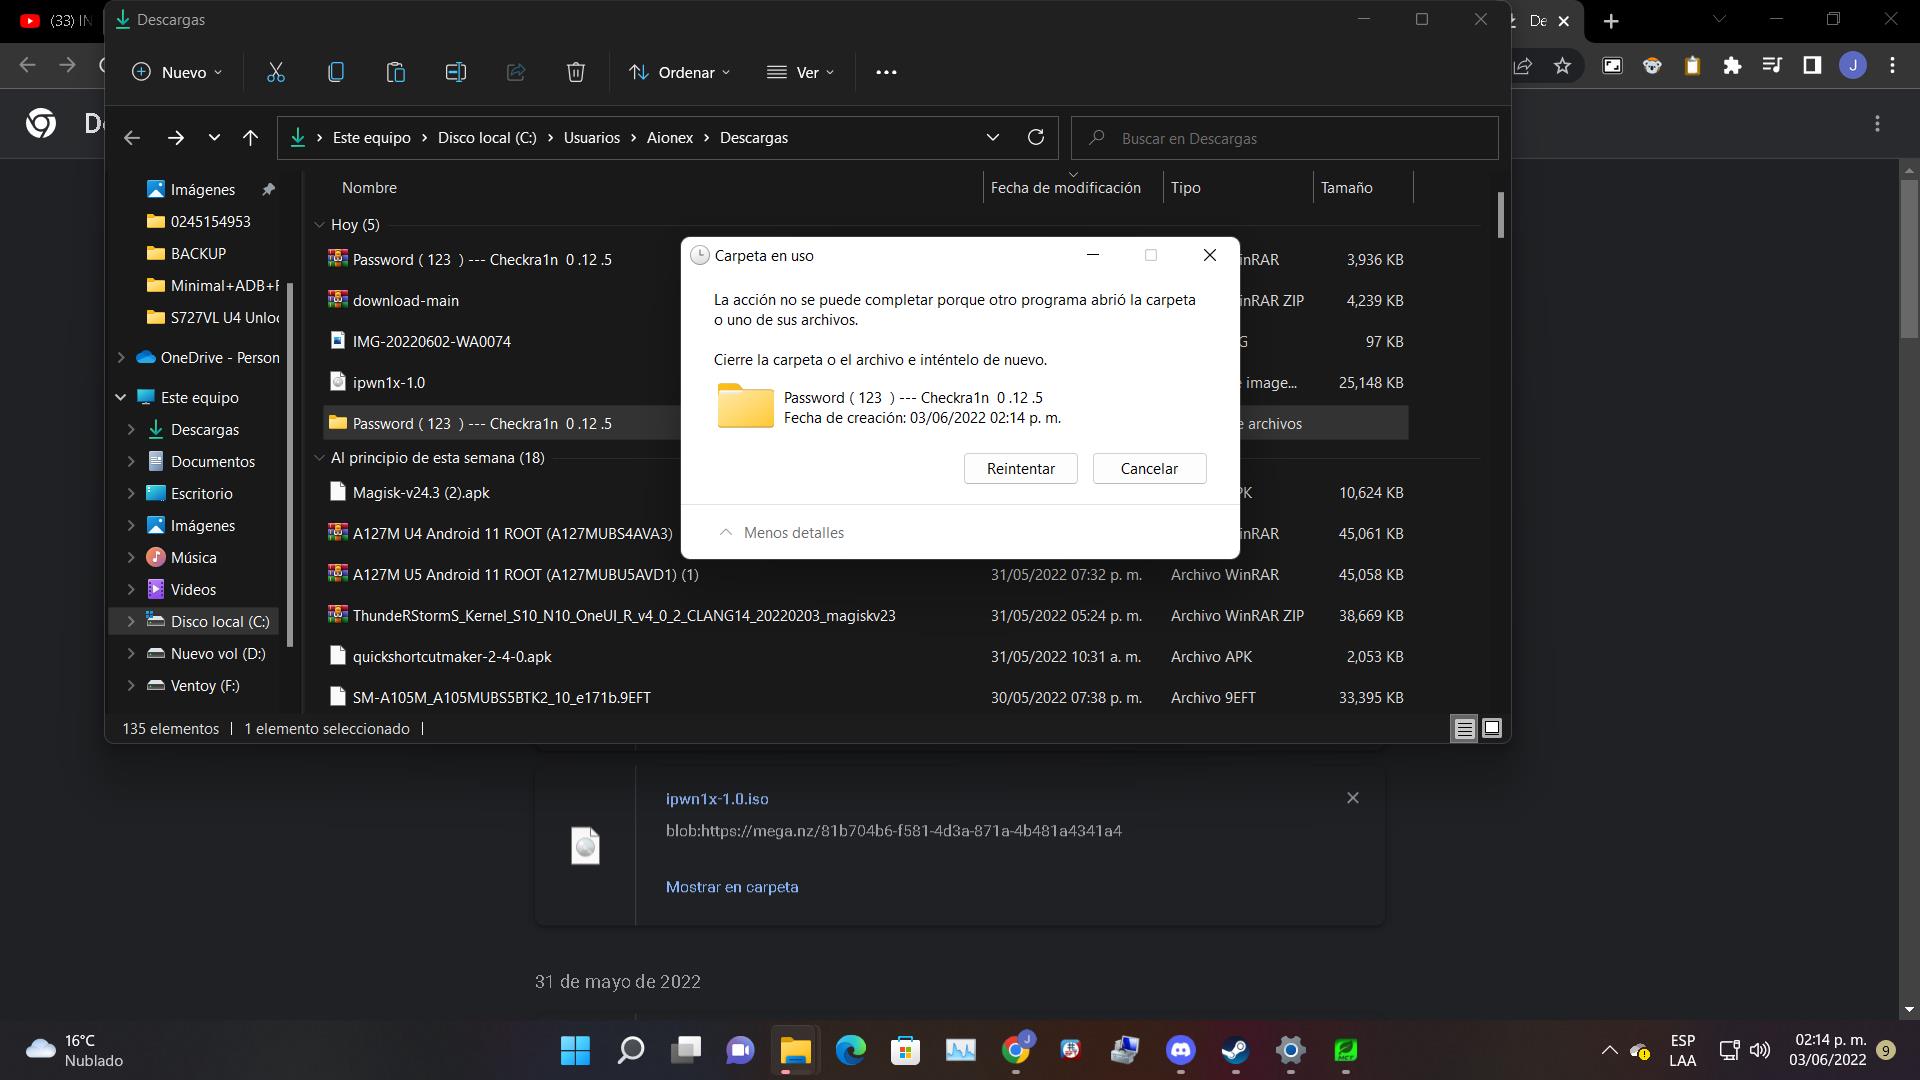This screenshot has width=1920, height=1080.
Task: Switch to details list view icon
Action: 1464,728
